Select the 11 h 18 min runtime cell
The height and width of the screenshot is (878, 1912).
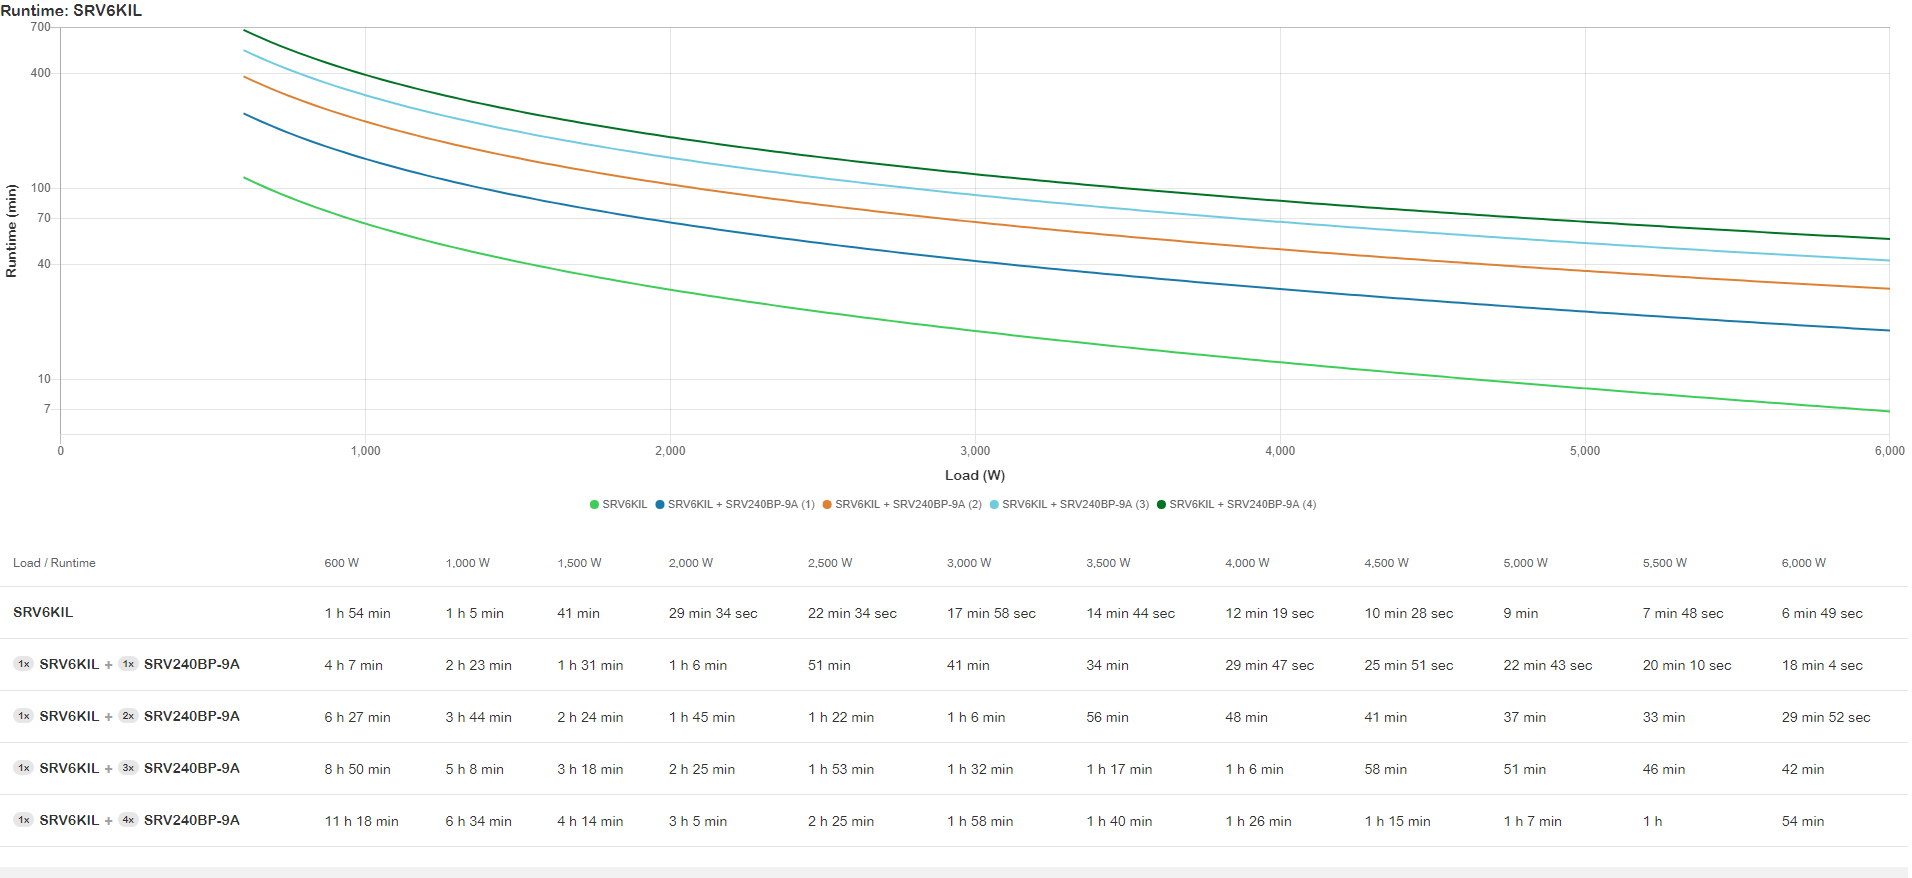[x=361, y=821]
